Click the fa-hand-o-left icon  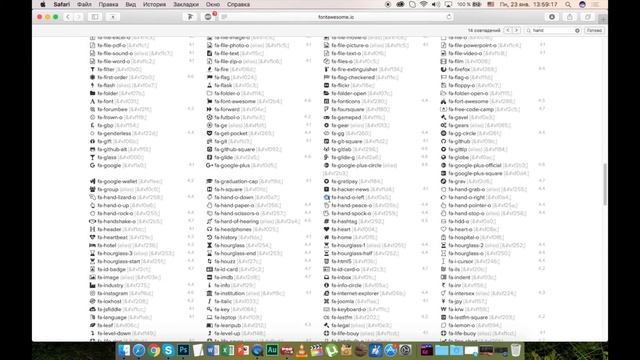pos(326,197)
